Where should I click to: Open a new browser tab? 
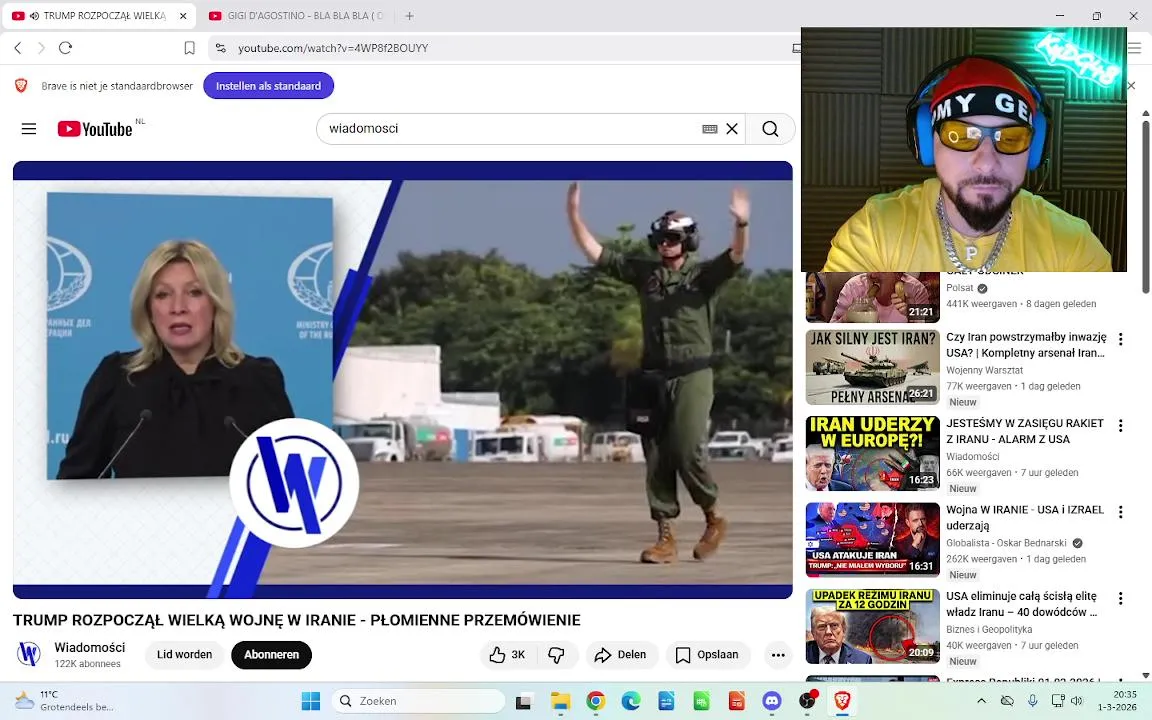[409, 15]
